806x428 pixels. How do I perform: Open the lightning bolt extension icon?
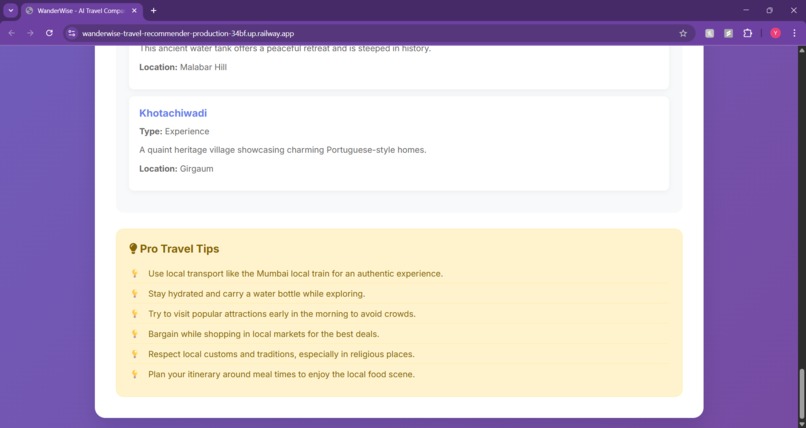coord(728,33)
